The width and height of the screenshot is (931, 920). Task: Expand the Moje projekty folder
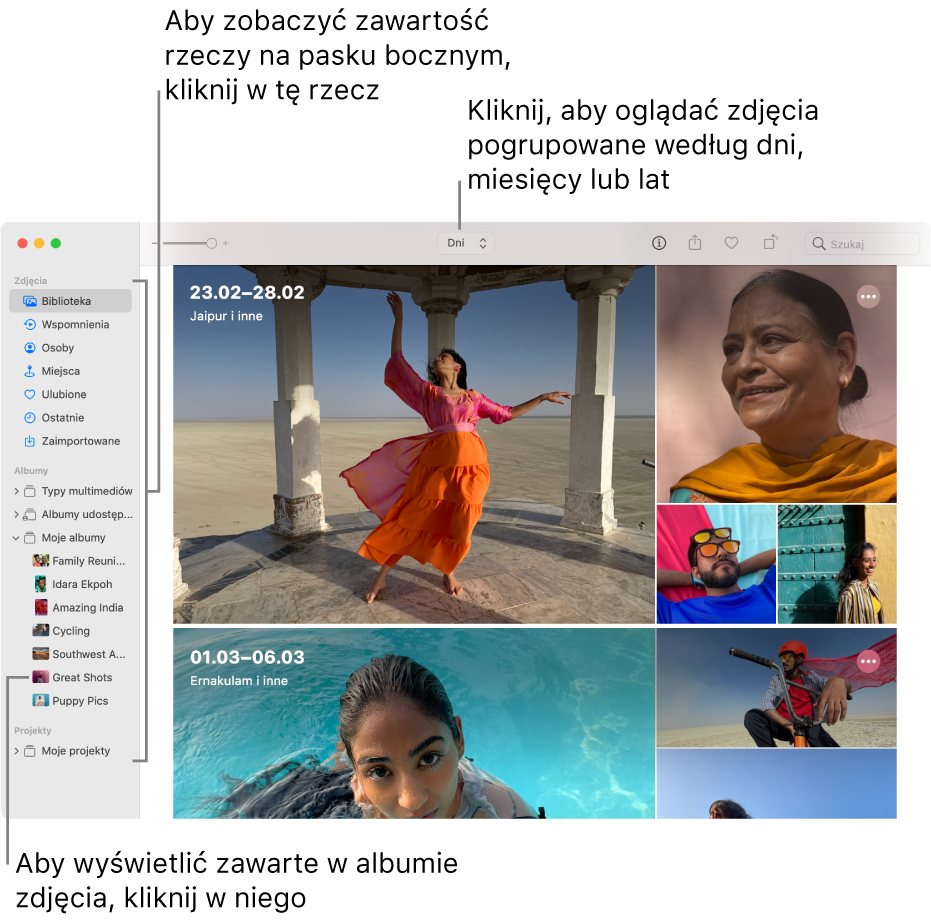16,751
